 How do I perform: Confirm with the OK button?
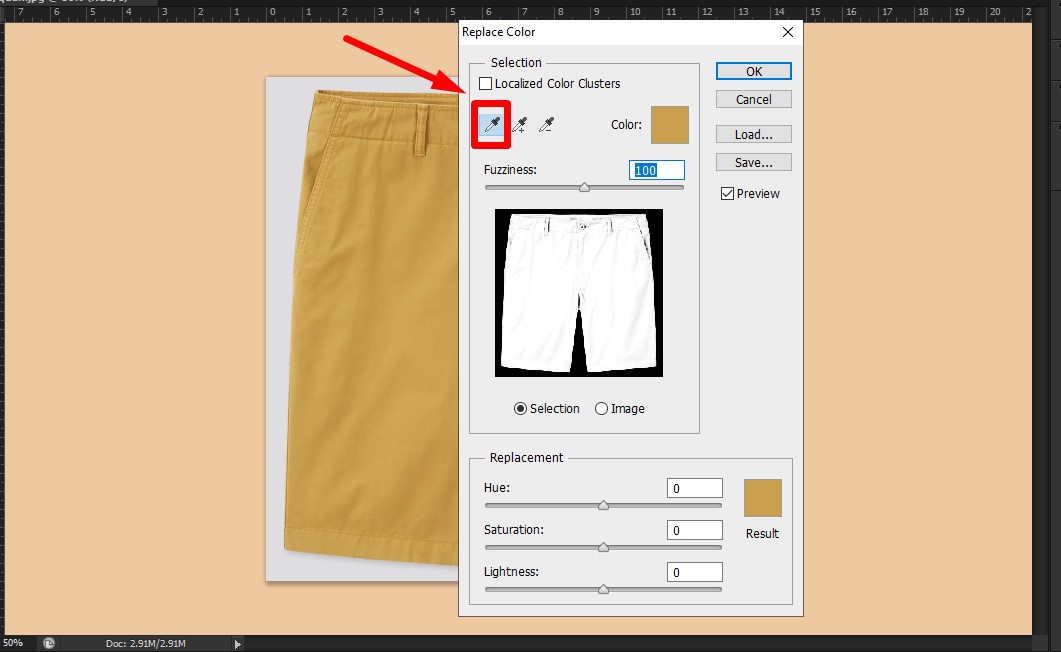pyautogui.click(x=752, y=70)
